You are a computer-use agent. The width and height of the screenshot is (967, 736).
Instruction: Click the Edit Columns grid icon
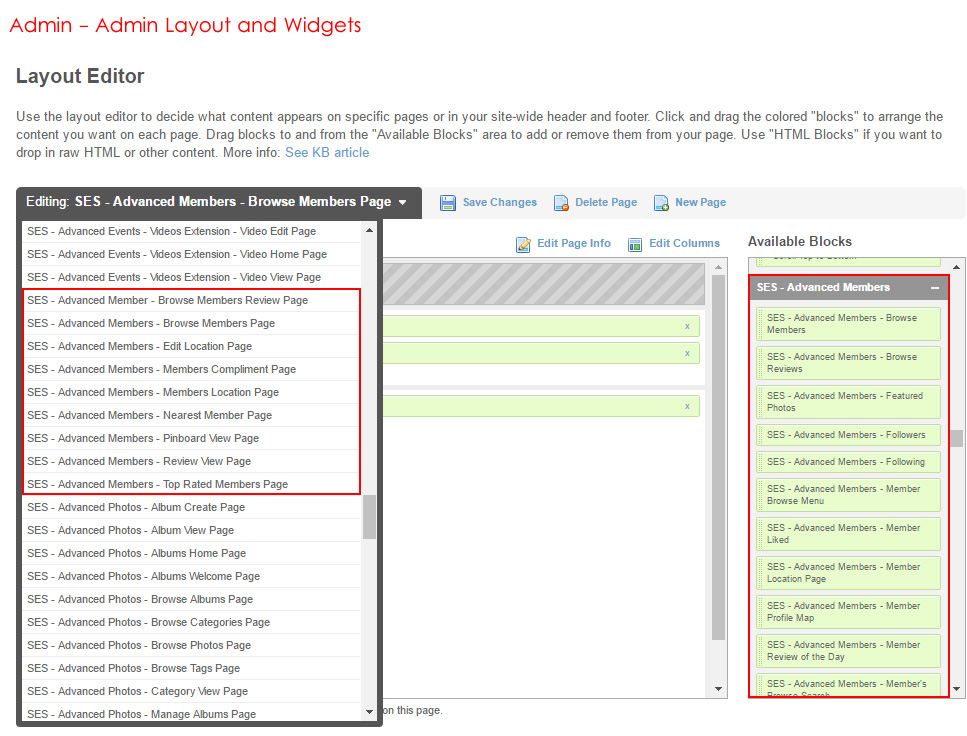point(635,244)
